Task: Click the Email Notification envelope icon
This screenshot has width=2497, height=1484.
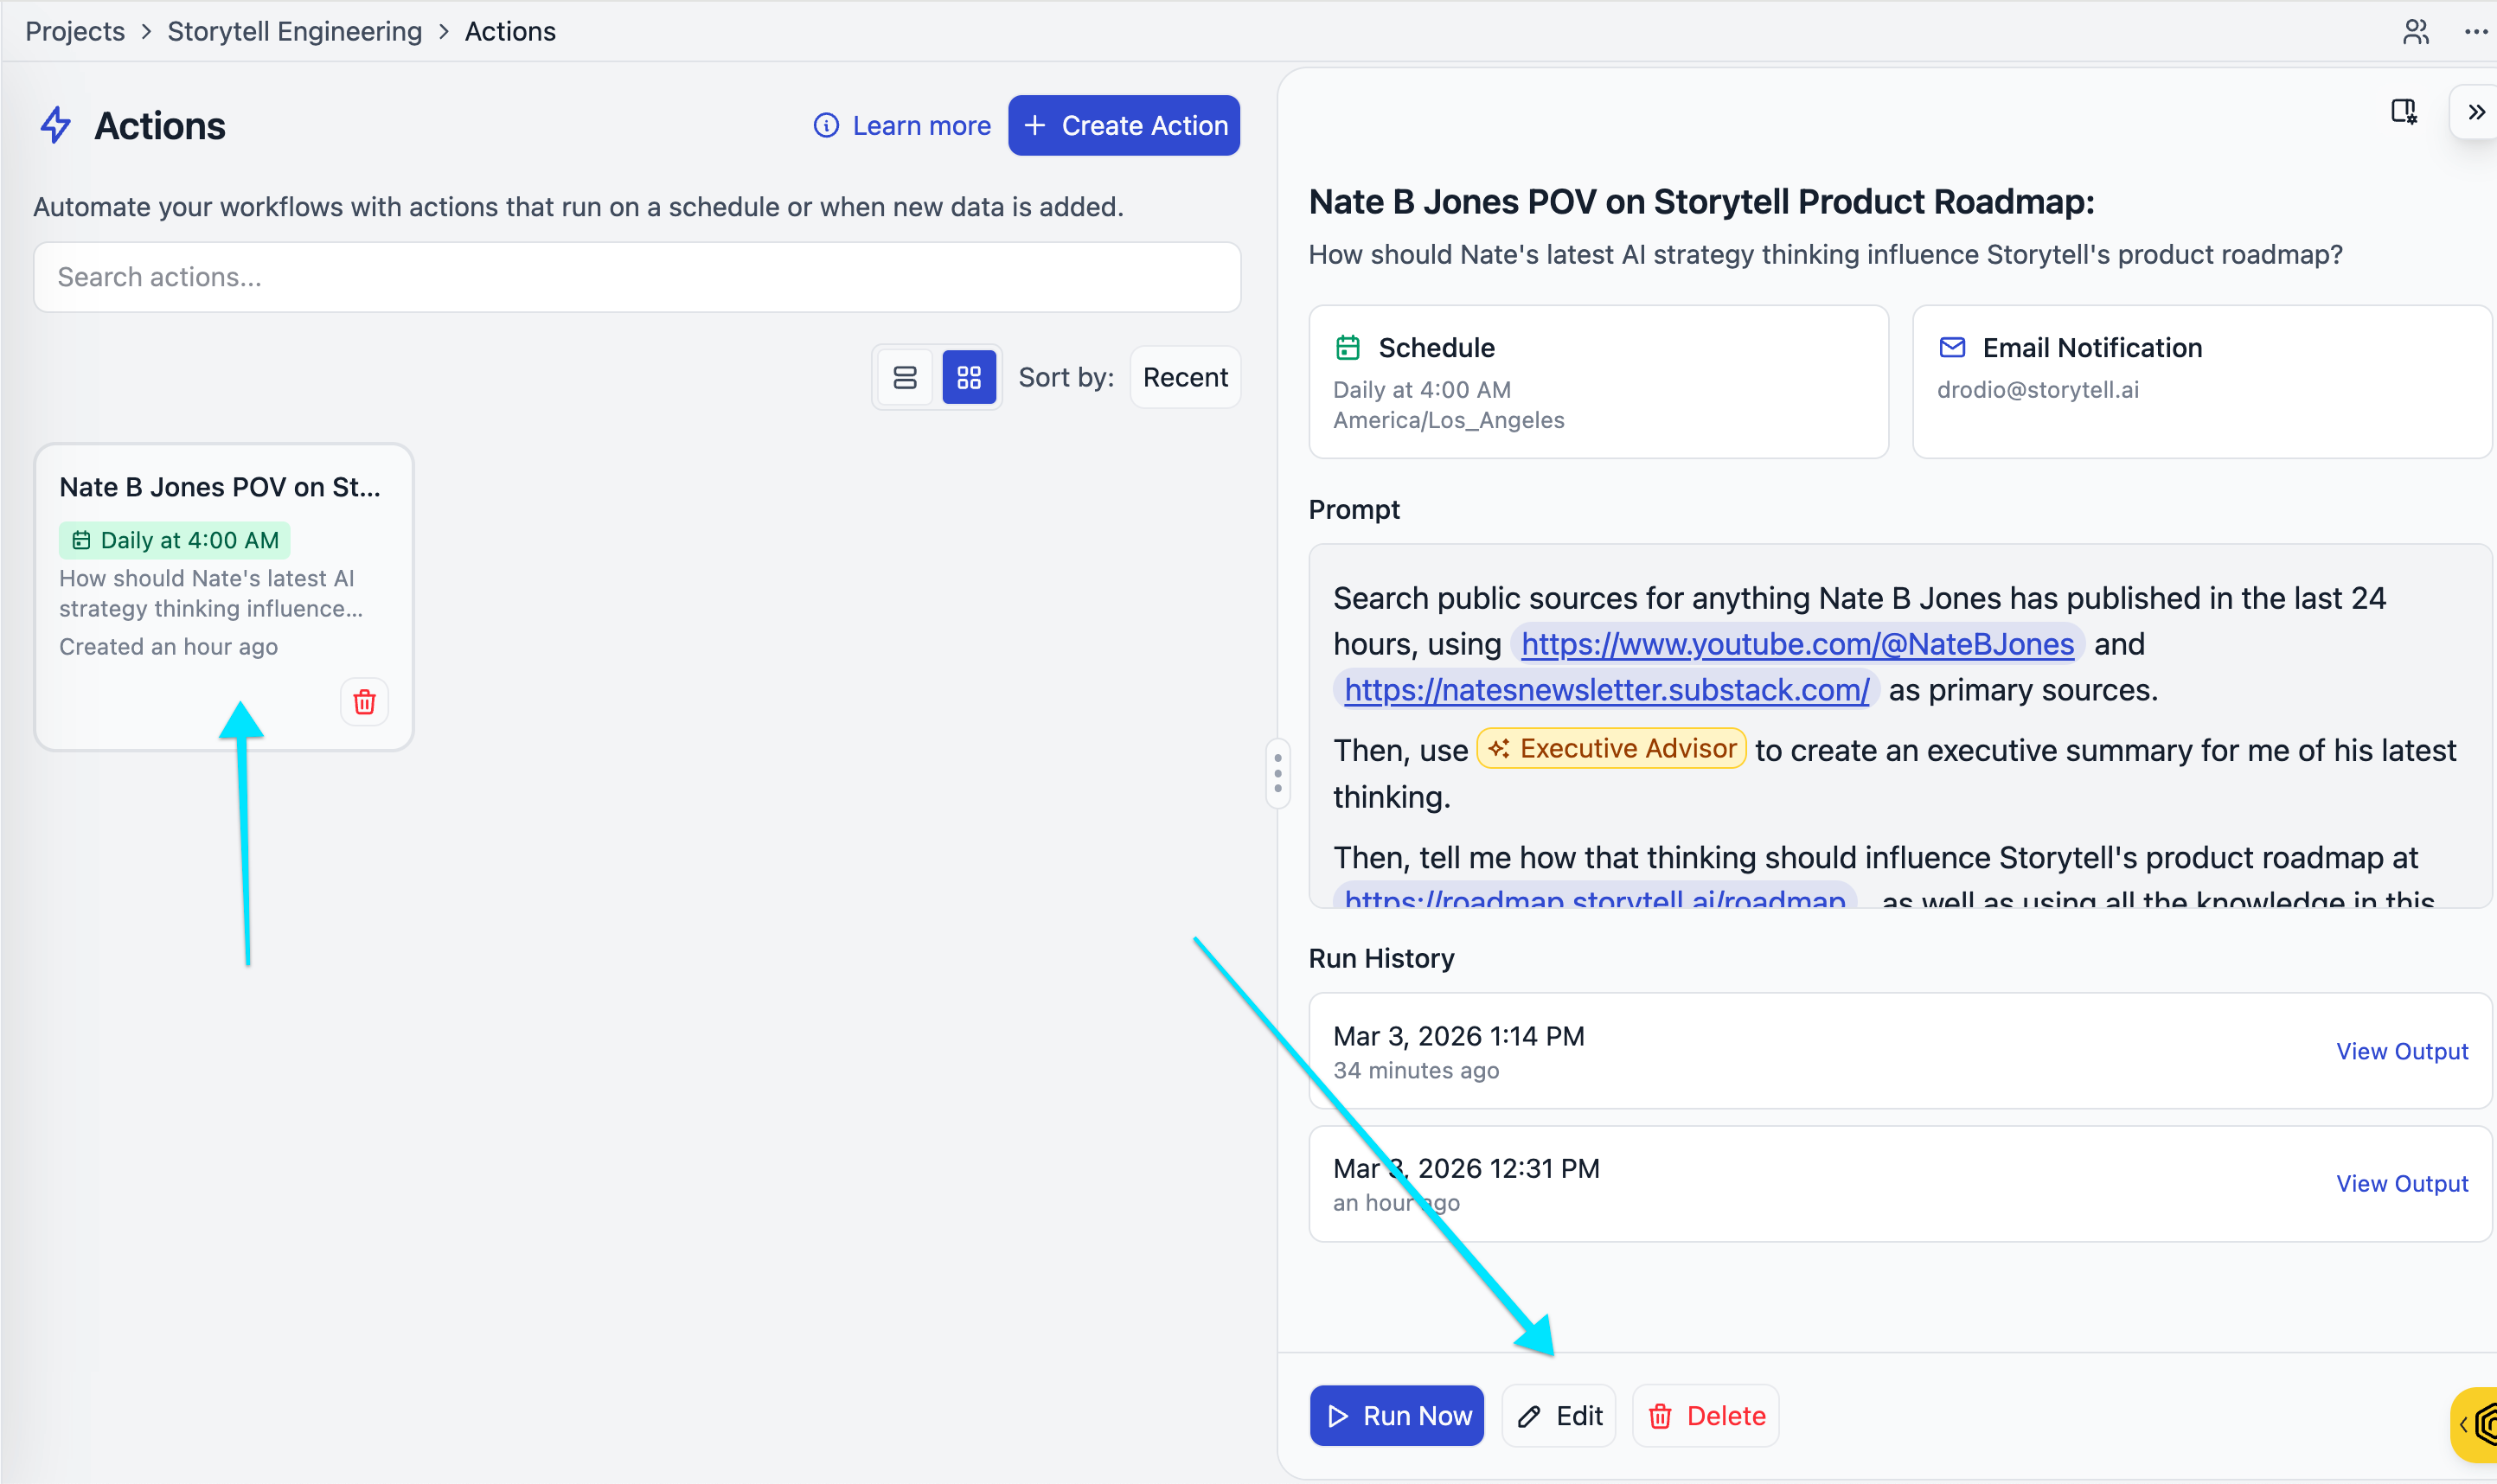Action: pos(1952,348)
